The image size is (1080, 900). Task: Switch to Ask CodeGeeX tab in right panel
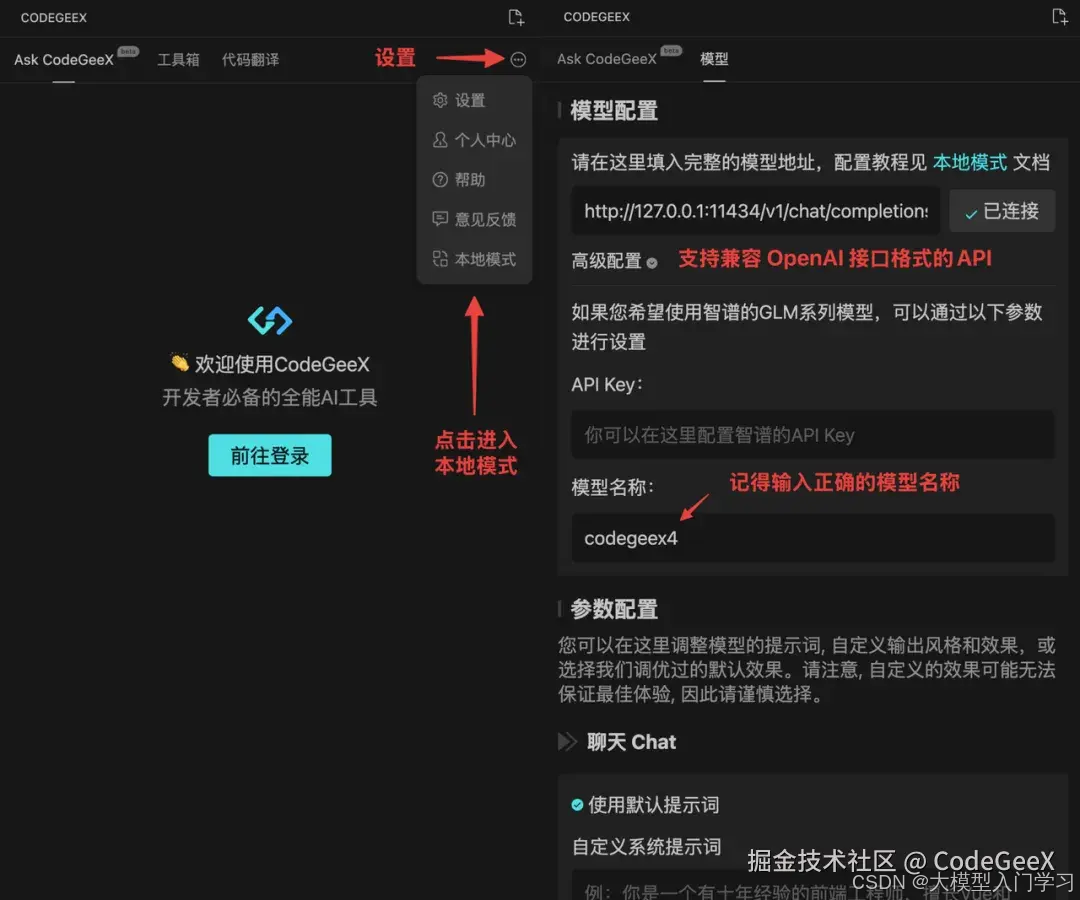pos(607,59)
